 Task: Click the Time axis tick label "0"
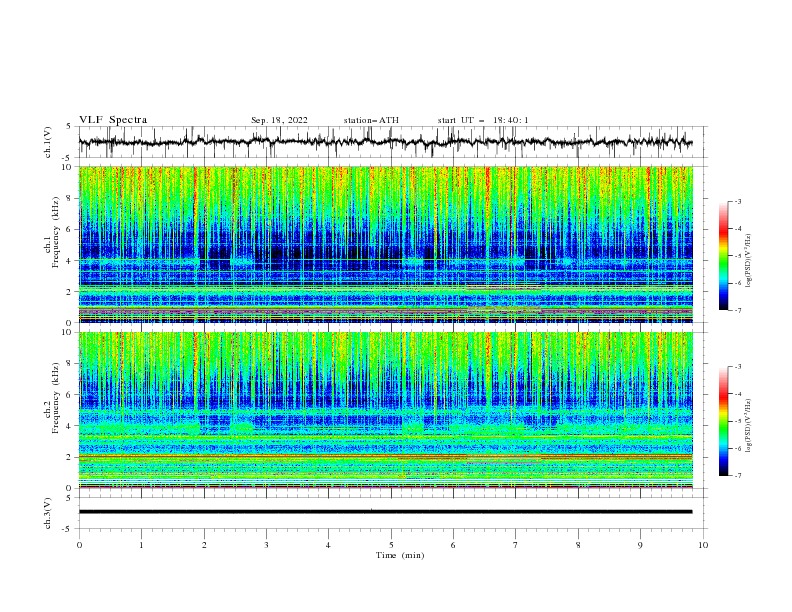(79, 545)
